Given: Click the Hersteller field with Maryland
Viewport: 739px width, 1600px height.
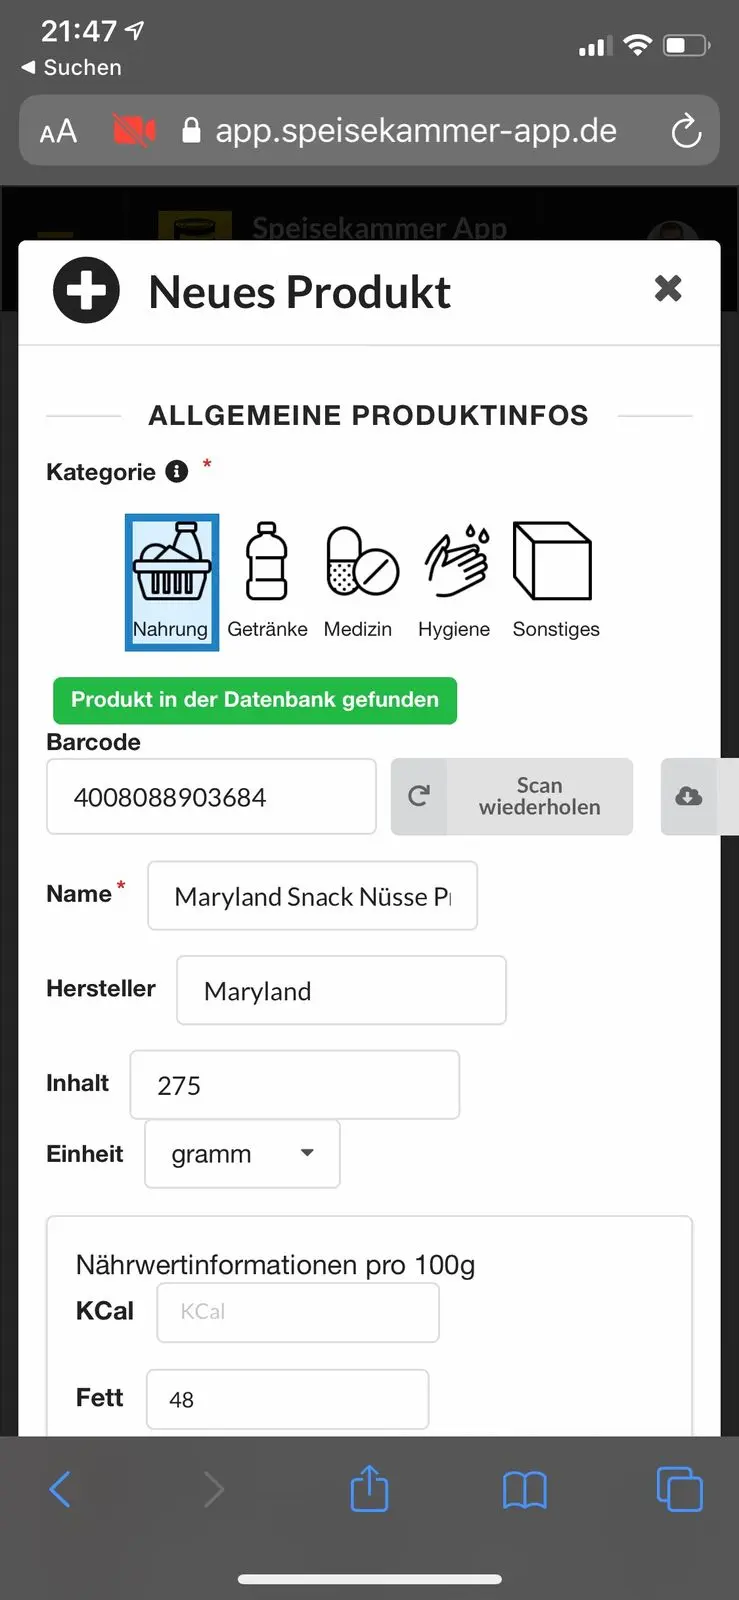Looking at the screenshot, I should click(341, 990).
